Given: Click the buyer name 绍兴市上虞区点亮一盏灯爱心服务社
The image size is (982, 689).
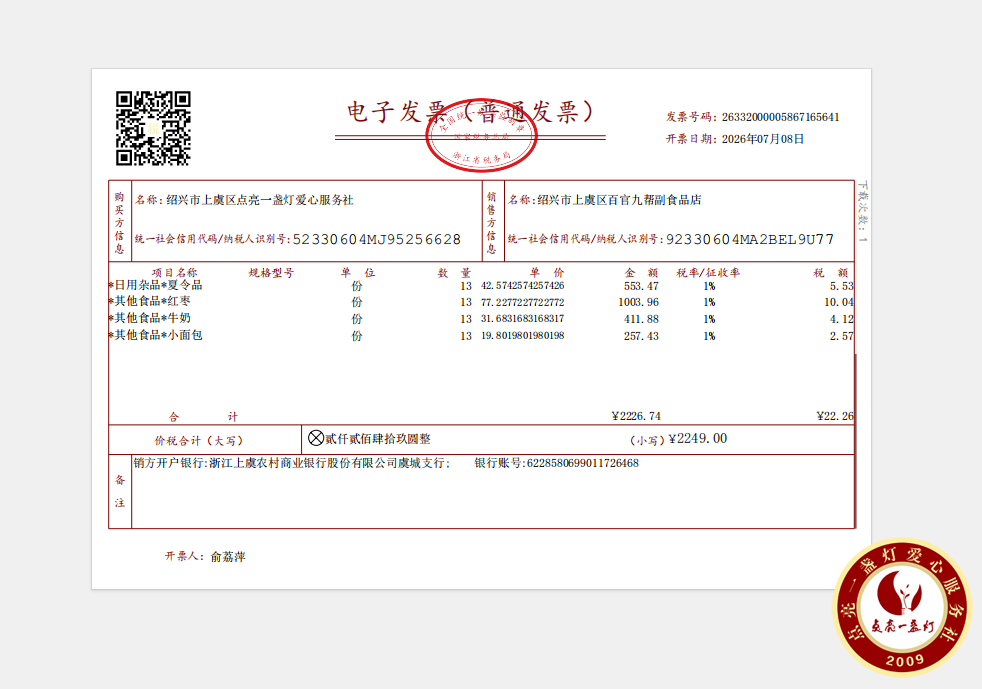Looking at the screenshot, I should tap(260, 200).
